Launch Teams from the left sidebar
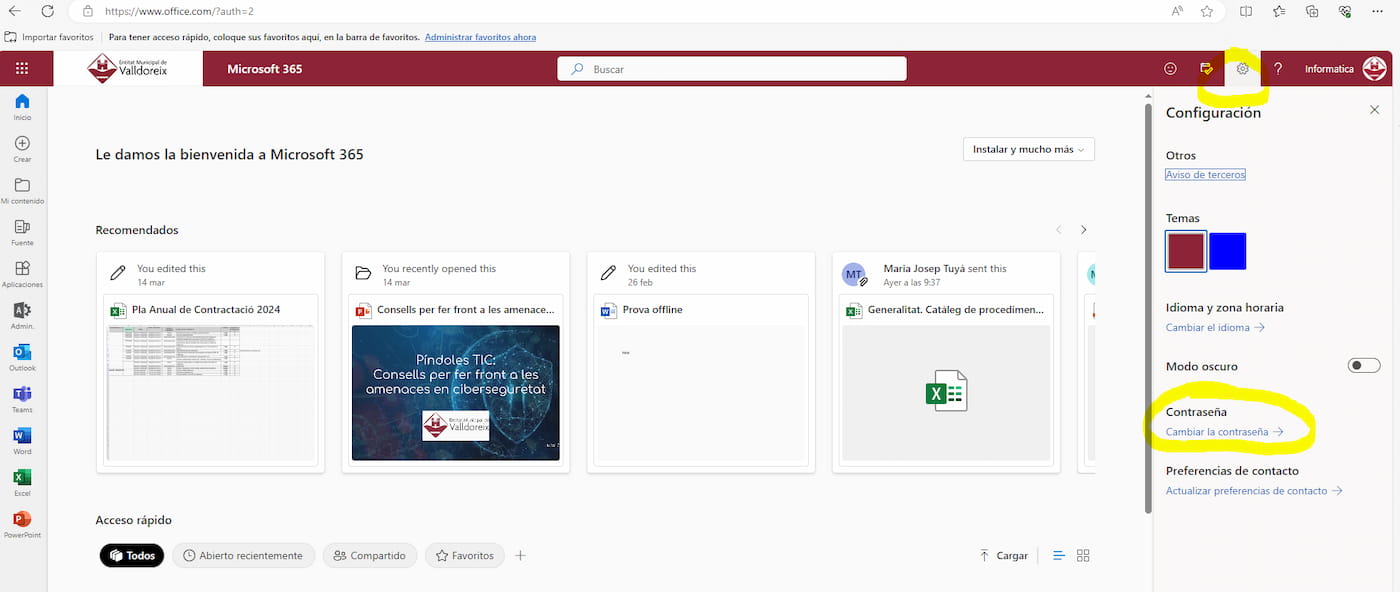The width and height of the screenshot is (1400, 592). pos(22,394)
